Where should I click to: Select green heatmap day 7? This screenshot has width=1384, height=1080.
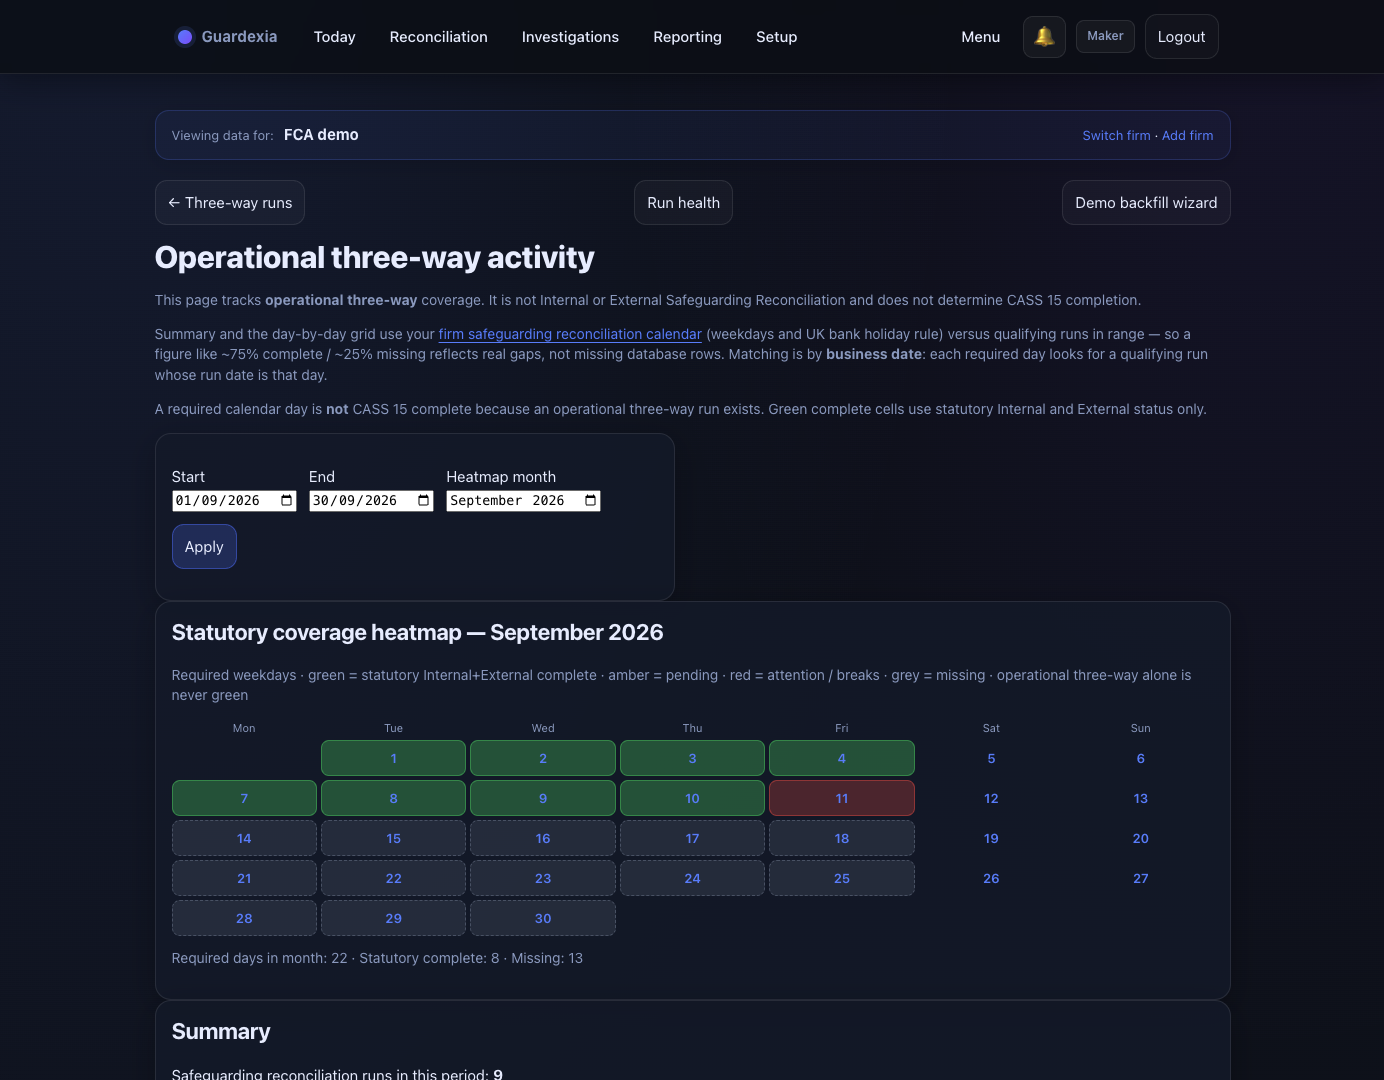click(244, 798)
